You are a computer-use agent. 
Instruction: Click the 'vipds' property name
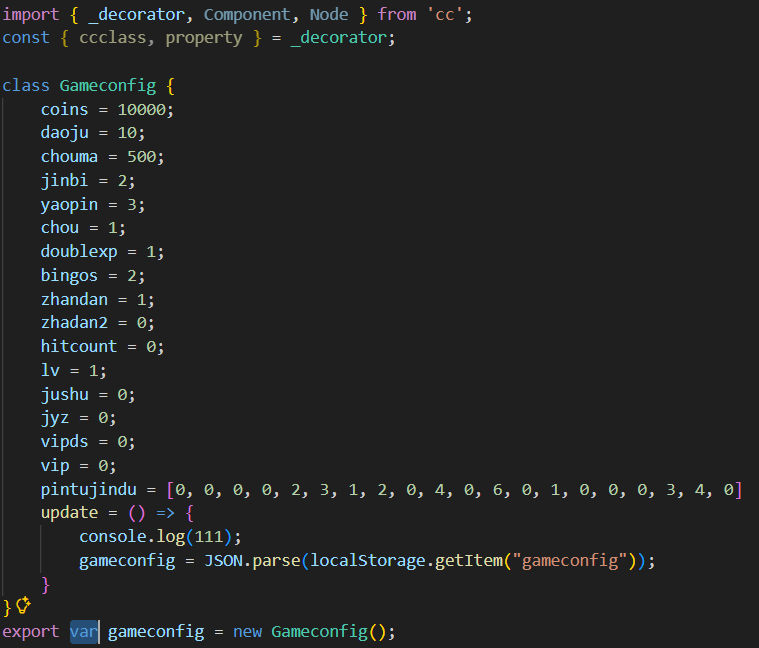(x=64, y=442)
